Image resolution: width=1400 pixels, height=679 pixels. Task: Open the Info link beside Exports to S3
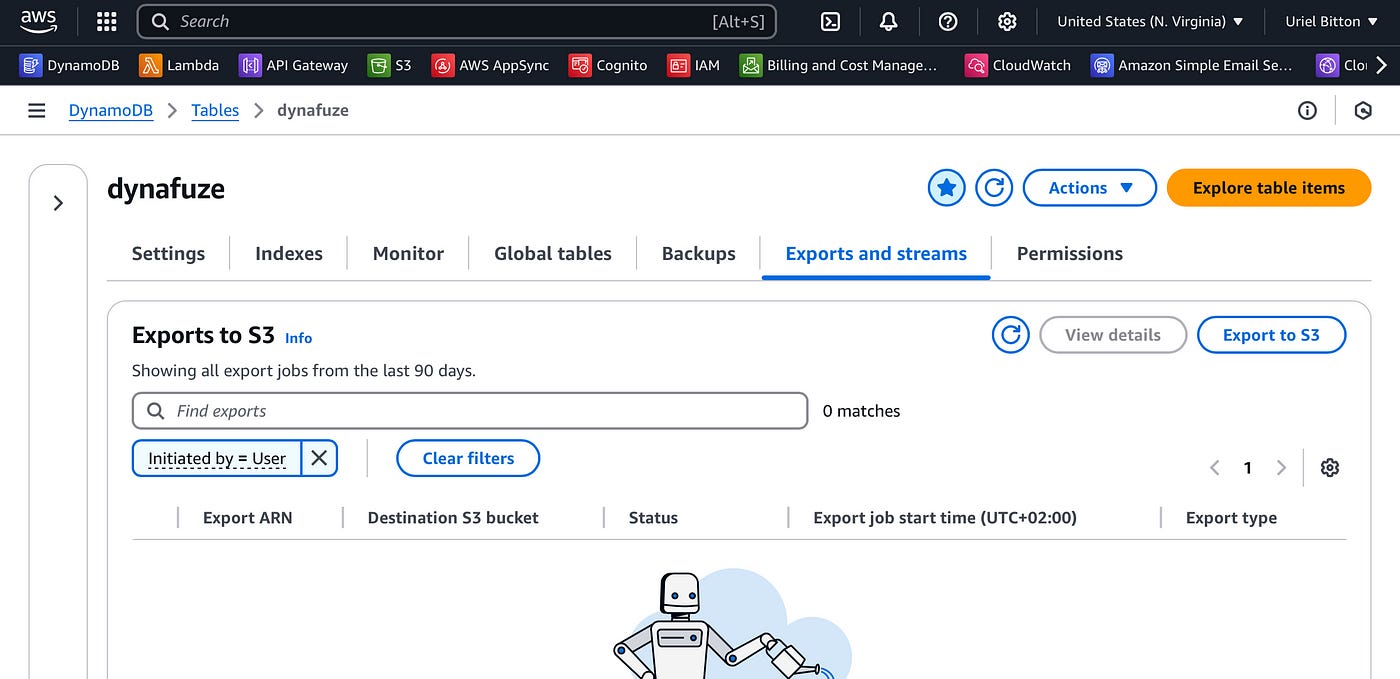298,338
